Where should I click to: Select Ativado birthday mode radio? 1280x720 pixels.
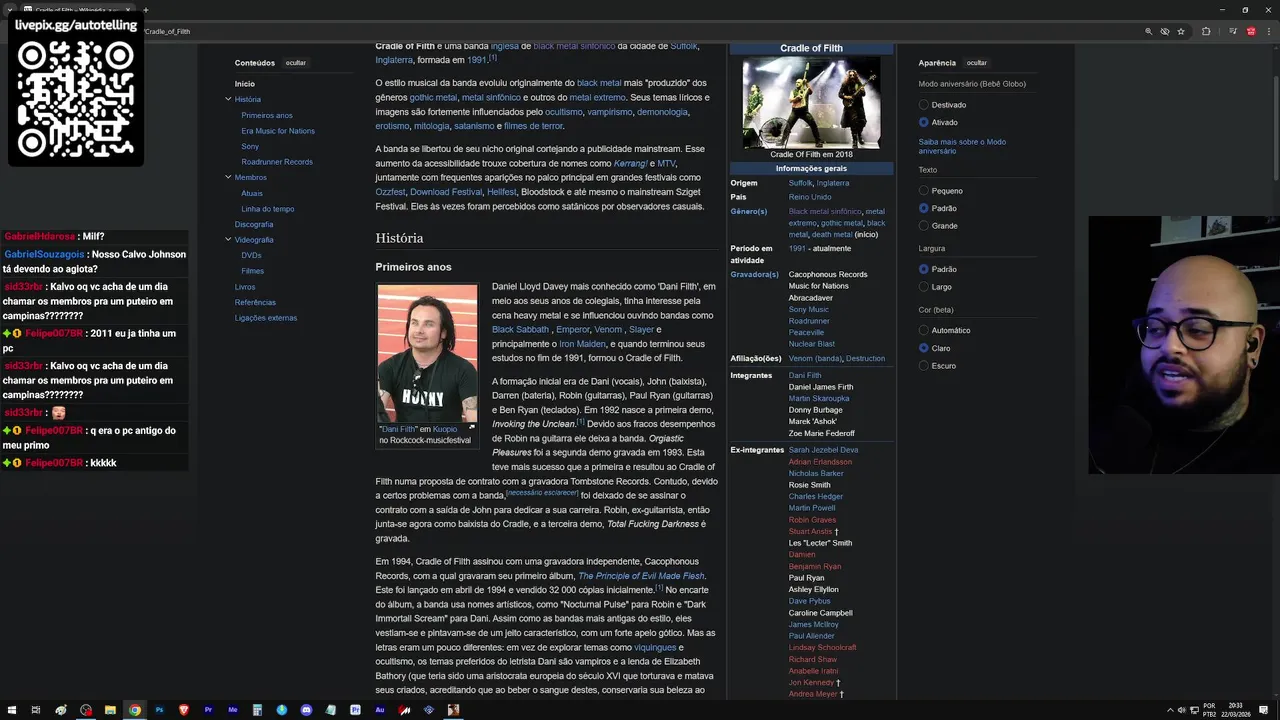[924, 122]
